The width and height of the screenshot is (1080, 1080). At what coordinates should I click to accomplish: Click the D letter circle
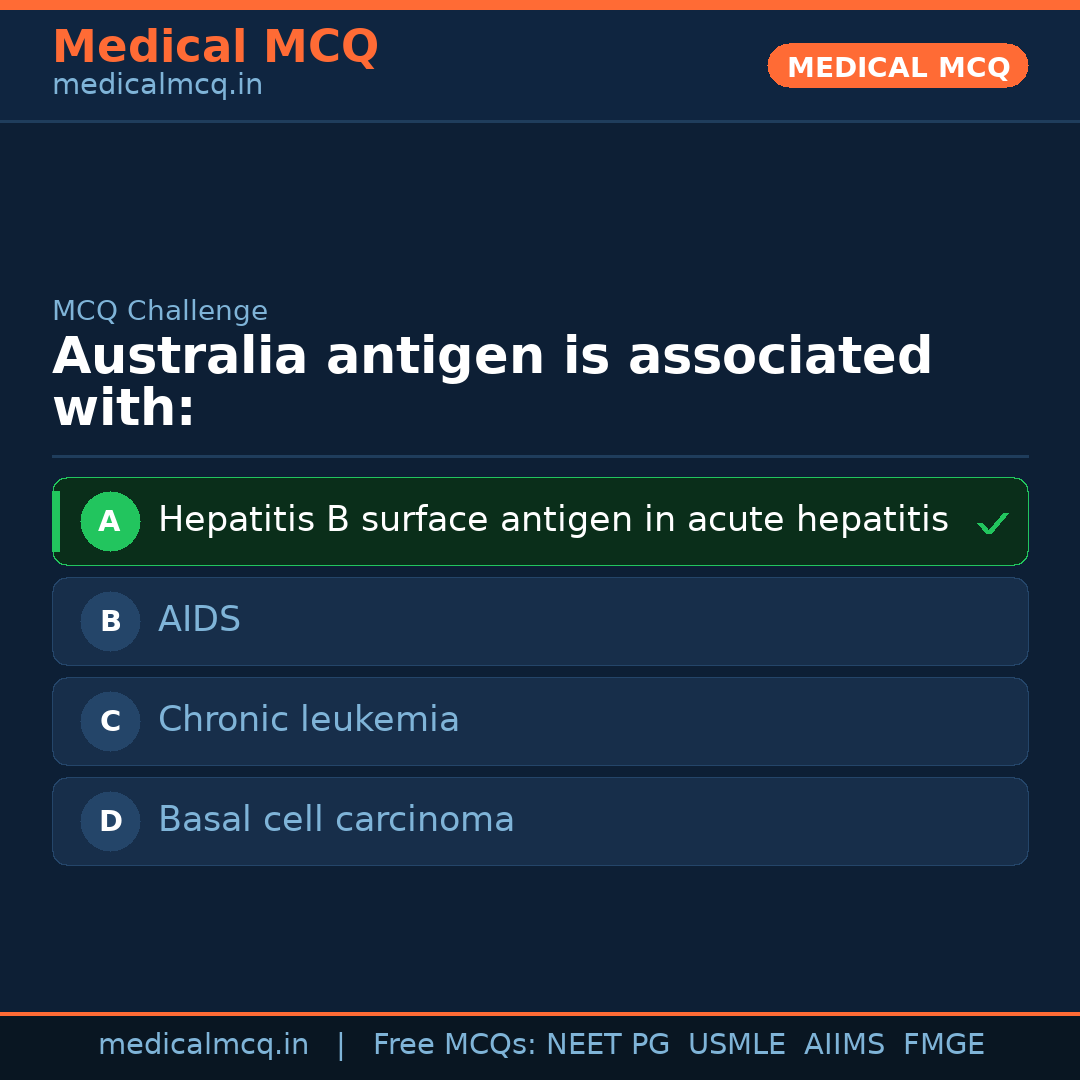110,821
